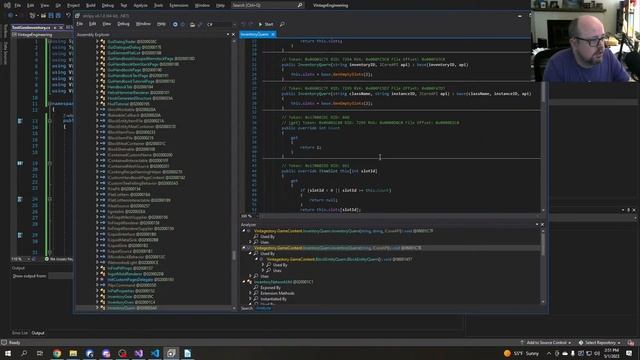
Task: Select the InventoryNetworkUtil class icon in Analyzer
Action: click(249, 282)
